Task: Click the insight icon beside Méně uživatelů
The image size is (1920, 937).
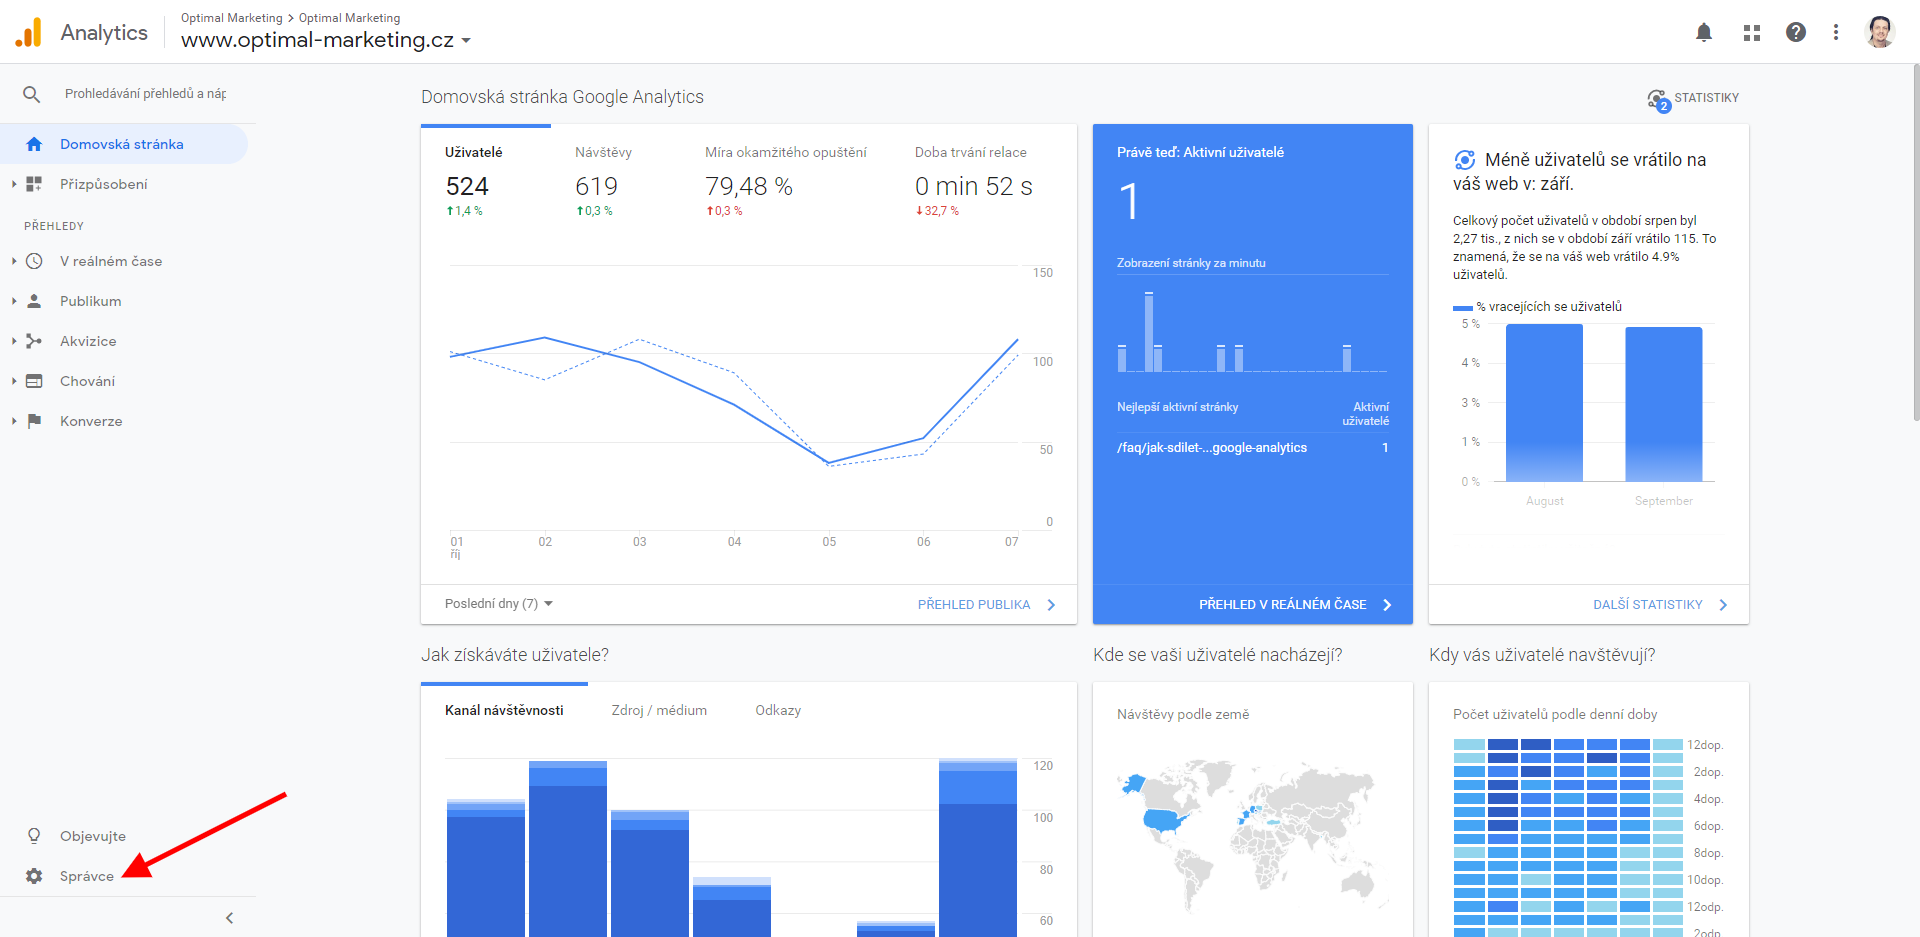Action: [1465, 160]
